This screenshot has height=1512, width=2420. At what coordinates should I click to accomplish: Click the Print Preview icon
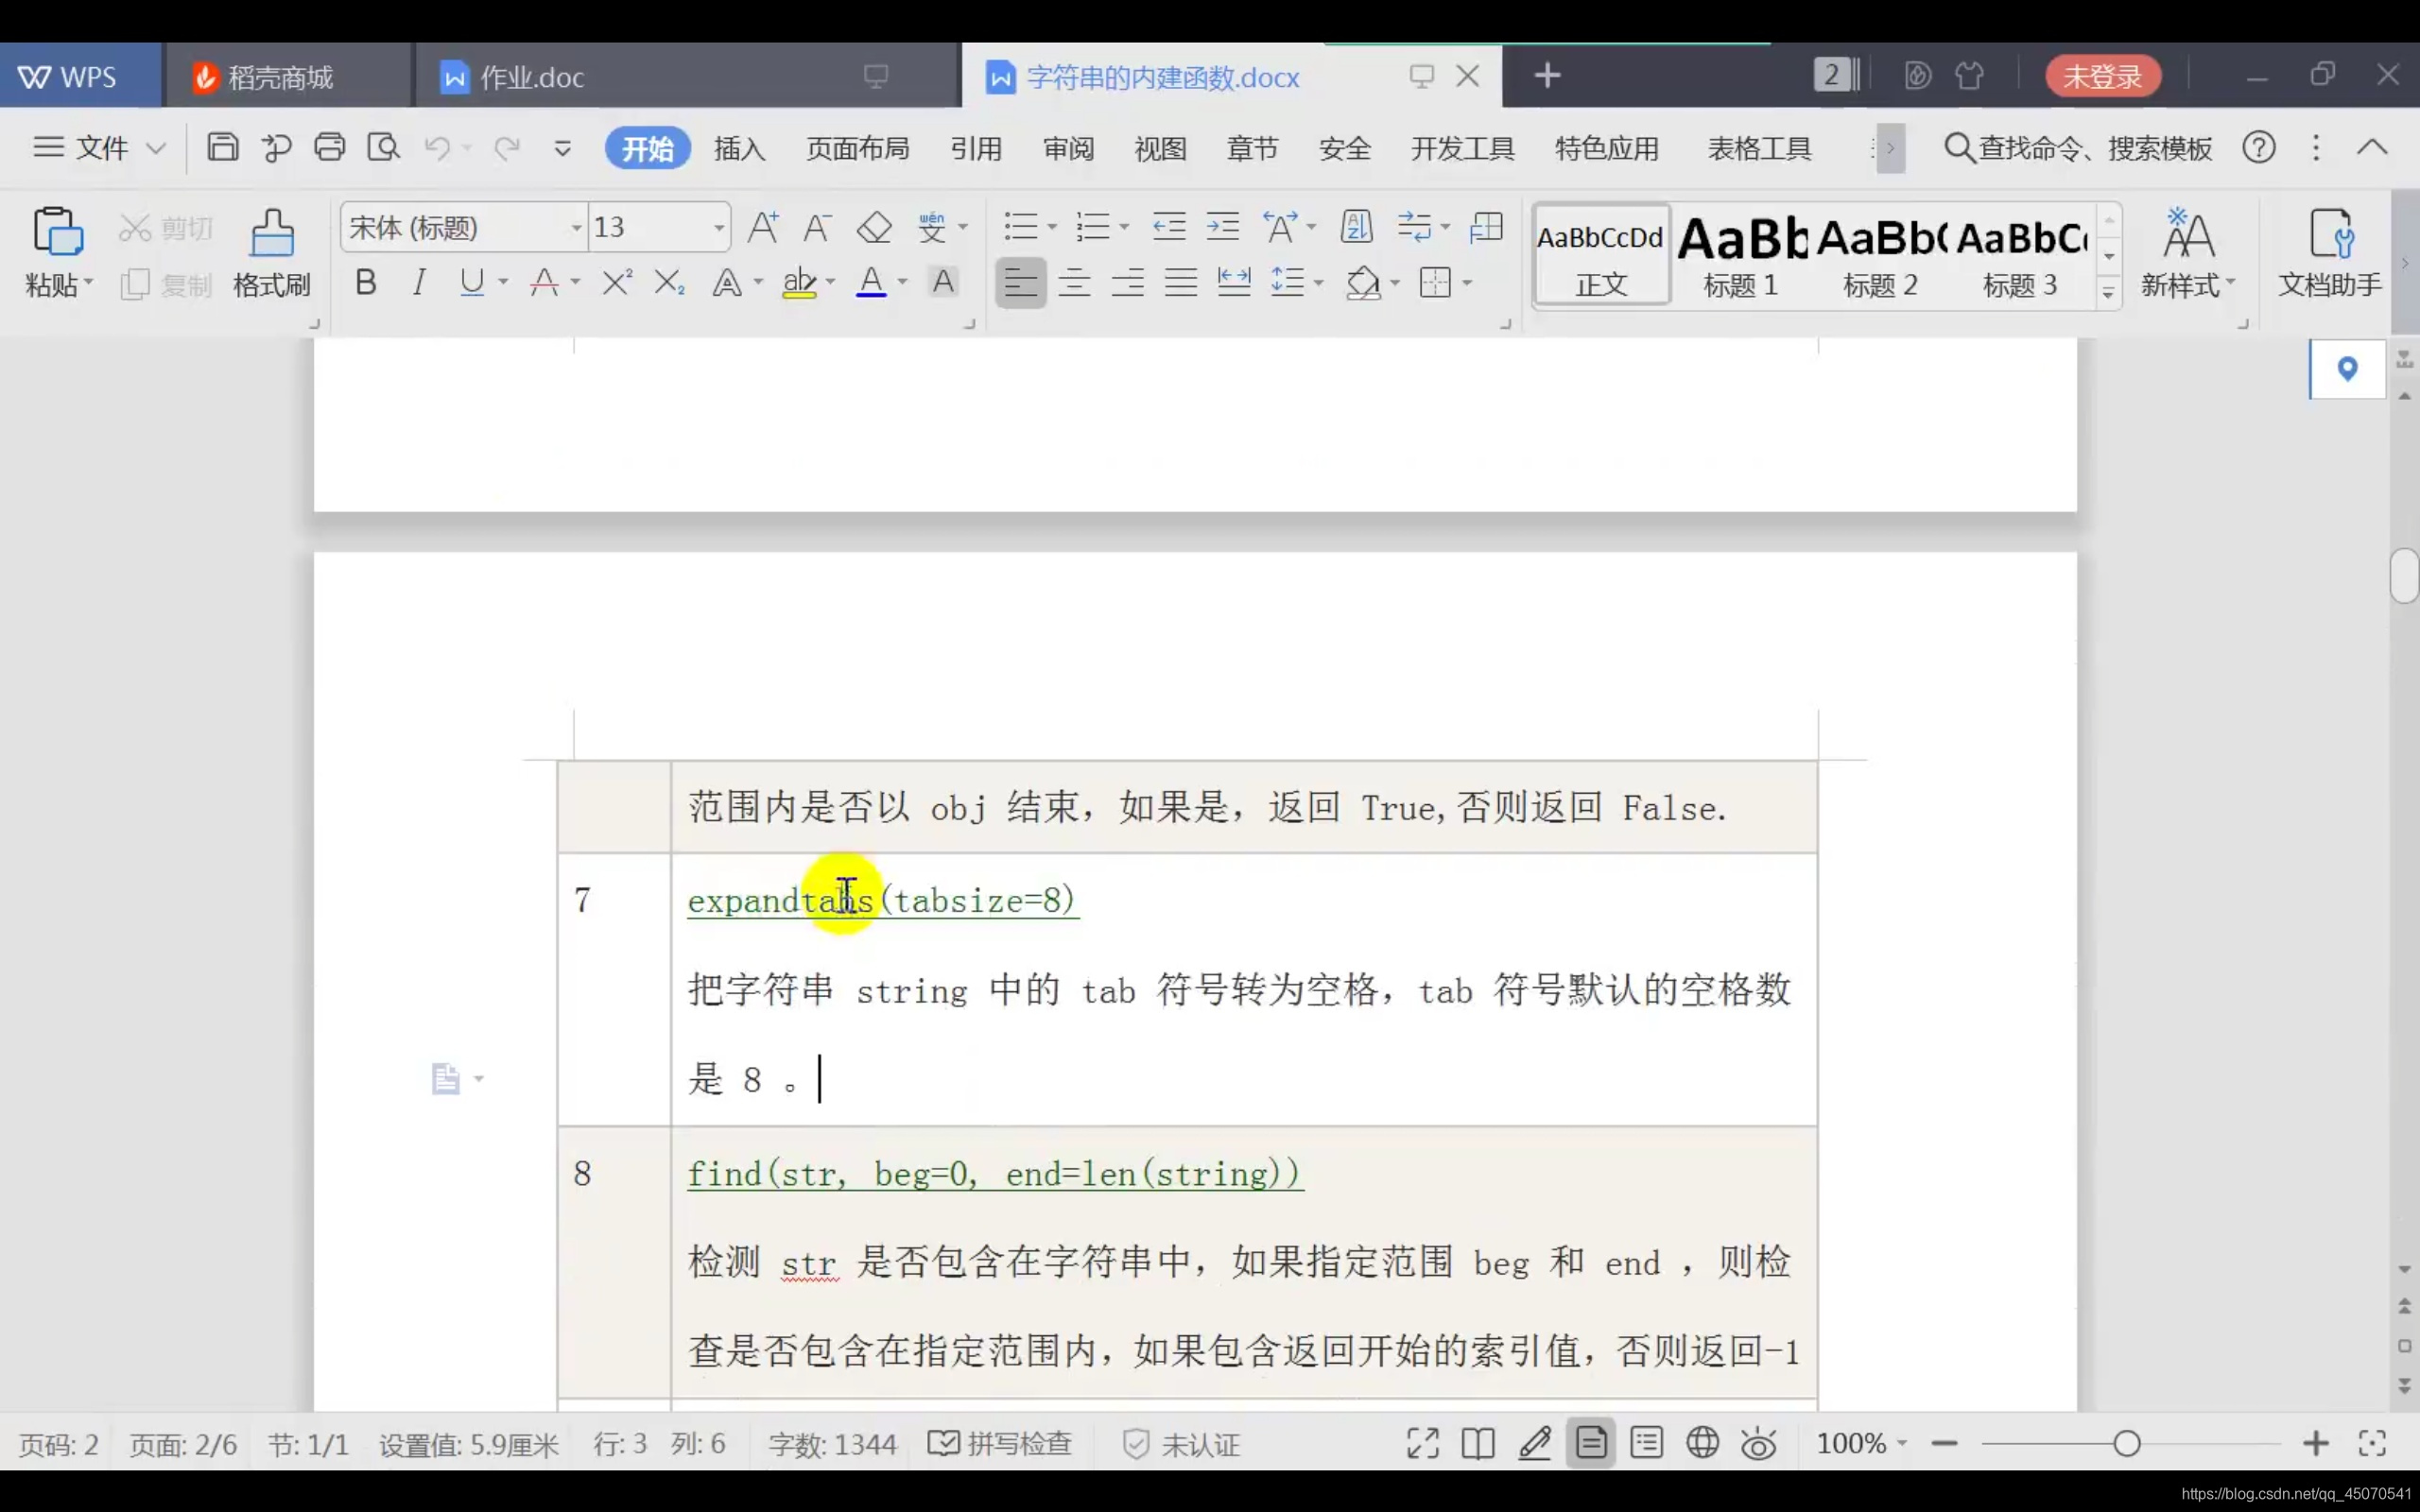pos(383,148)
